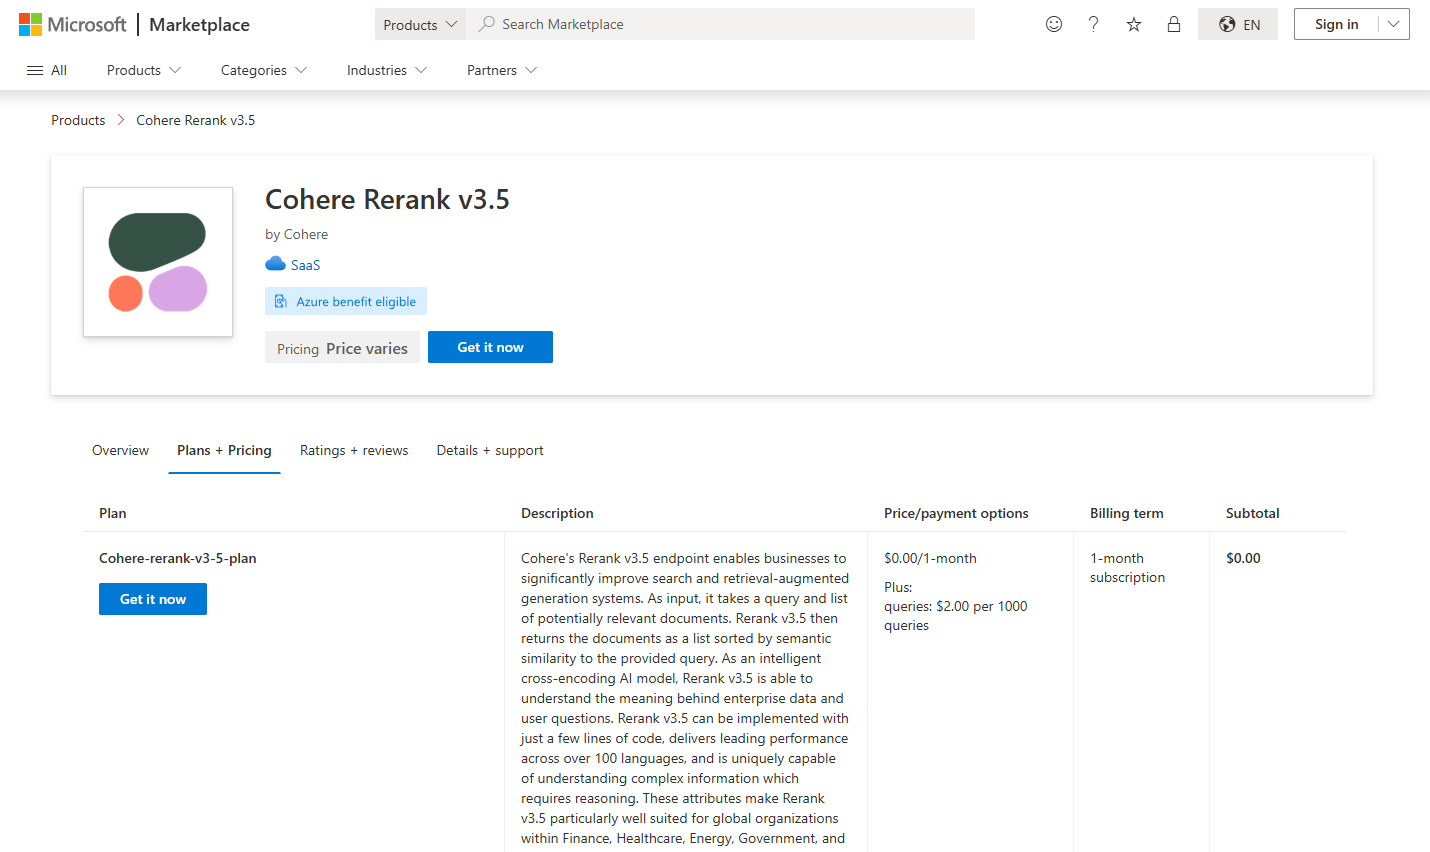The image size is (1430, 852).
Task: Open the Marketplace home link
Action: [x=199, y=24]
